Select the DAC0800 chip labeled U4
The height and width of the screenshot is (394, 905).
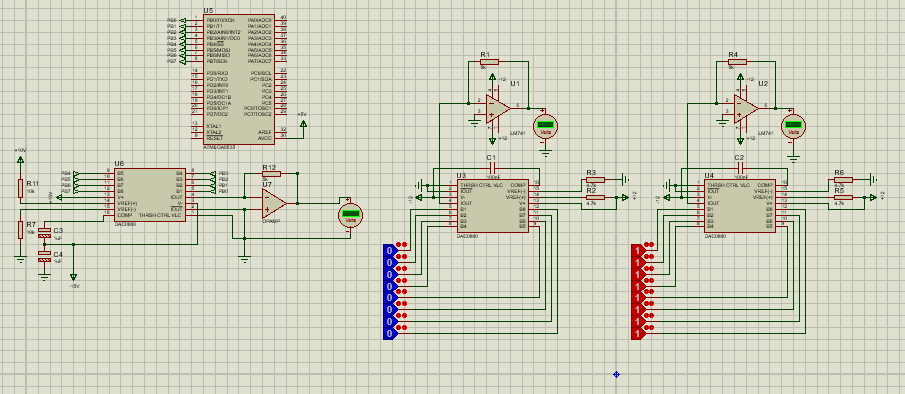(x=740, y=207)
